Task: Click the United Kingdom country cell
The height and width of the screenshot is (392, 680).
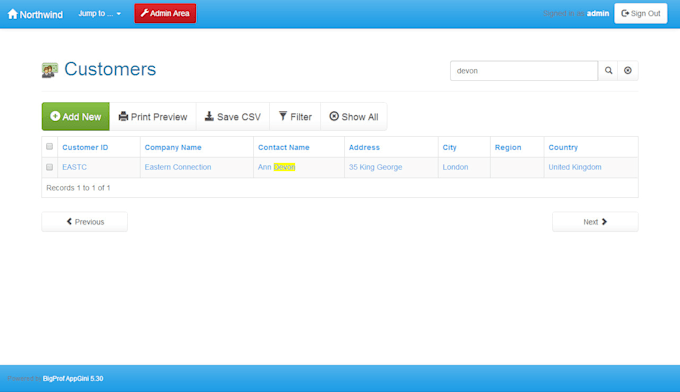Action: click(x=575, y=167)
